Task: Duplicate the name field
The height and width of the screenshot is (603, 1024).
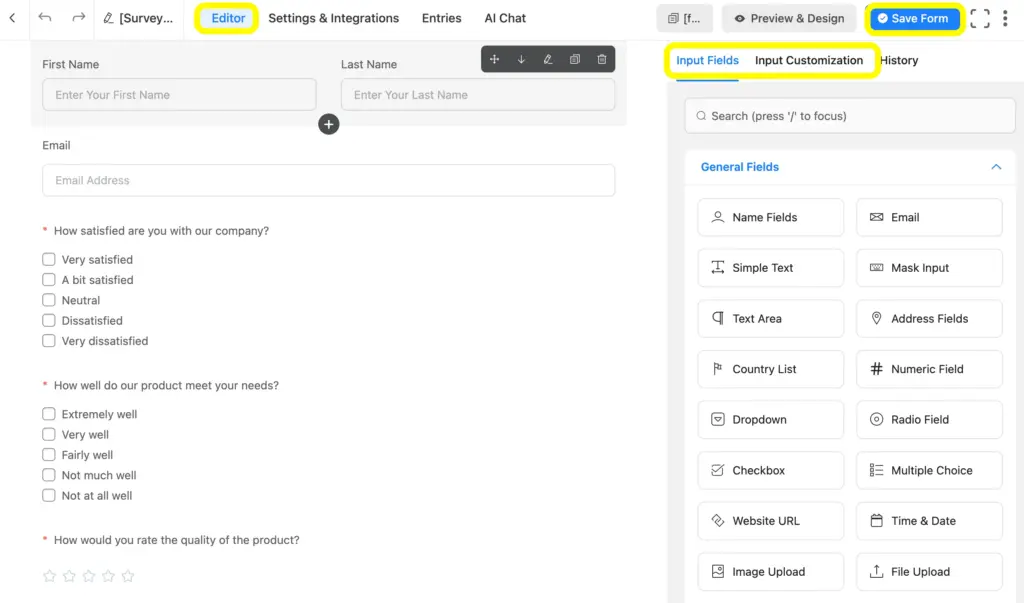Action: click(575, 59)
